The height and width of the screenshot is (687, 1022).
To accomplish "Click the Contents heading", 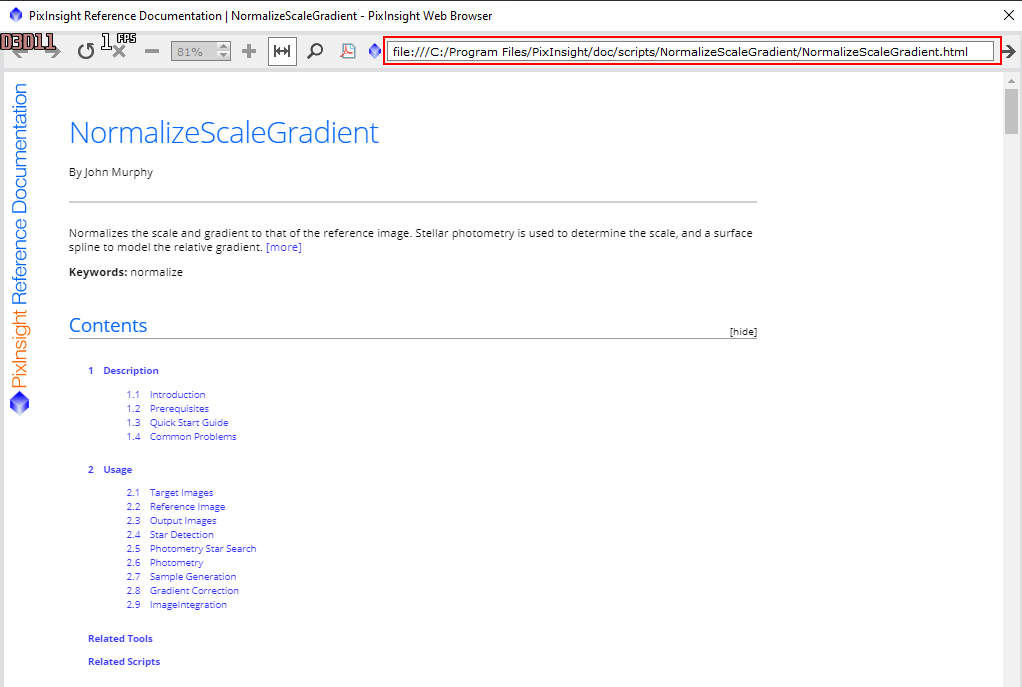I will (108, 325).
